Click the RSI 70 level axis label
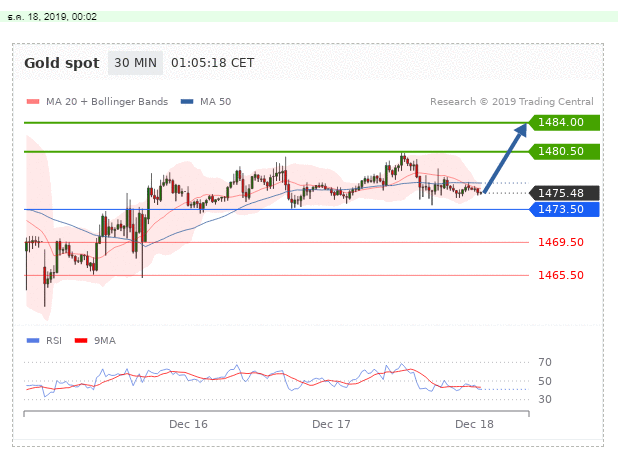Viewport: 618px width, 453px height. (545, 362)
